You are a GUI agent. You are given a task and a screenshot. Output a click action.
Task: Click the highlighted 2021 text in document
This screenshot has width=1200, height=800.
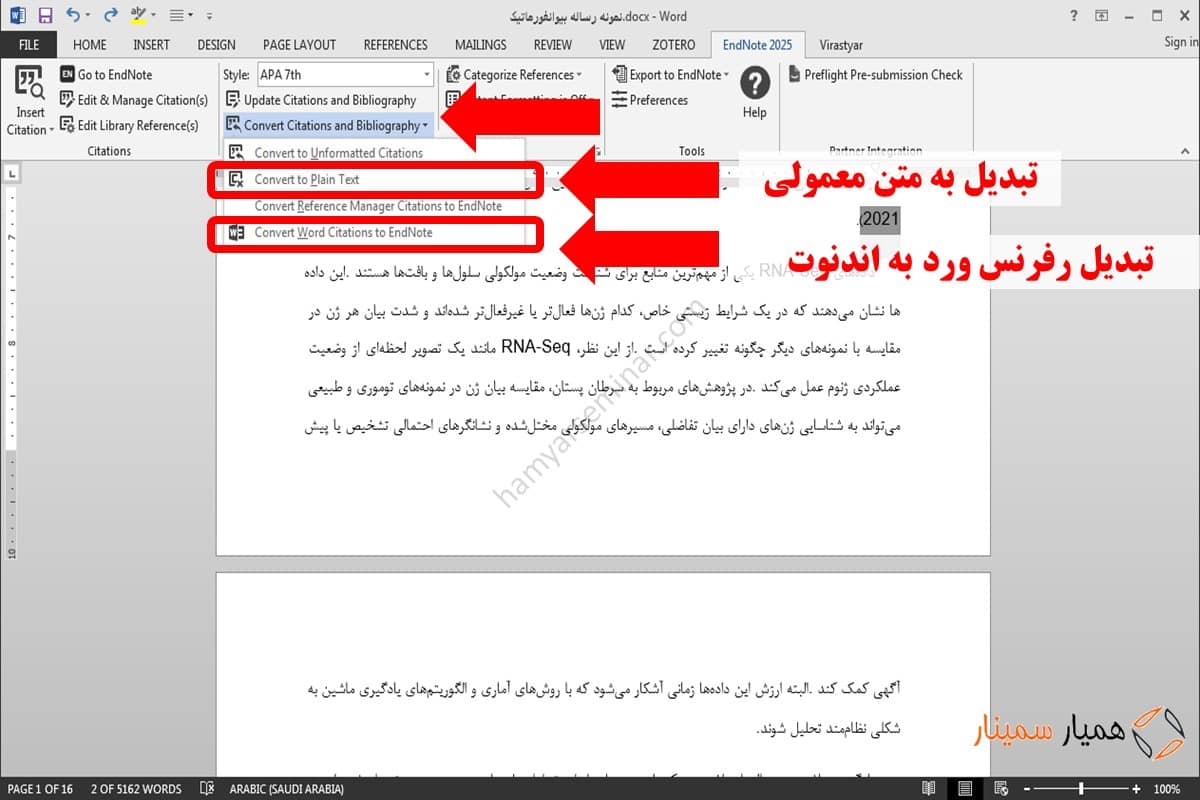point(880,219)
